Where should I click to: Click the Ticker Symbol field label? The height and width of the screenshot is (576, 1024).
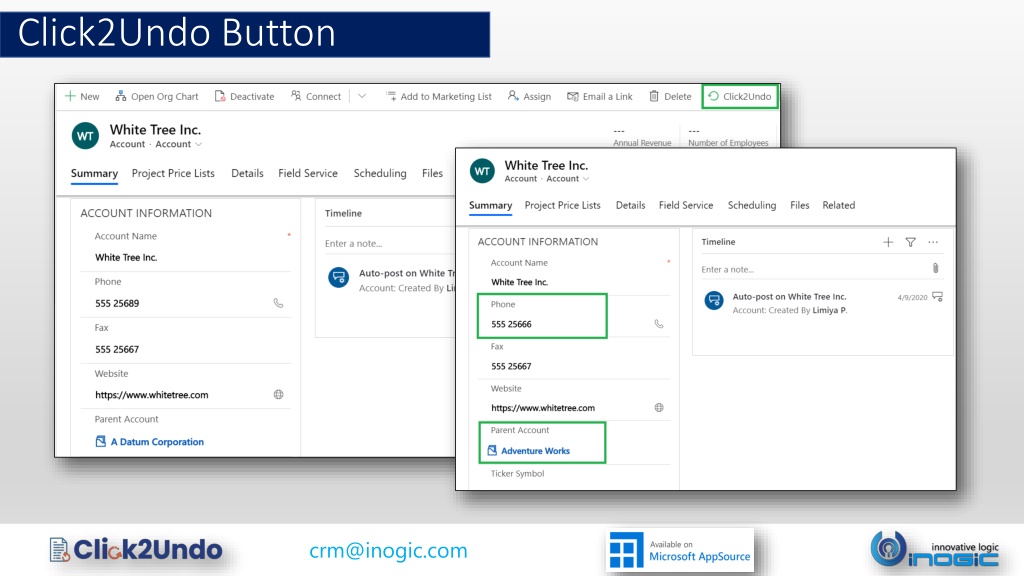[517, 474]
